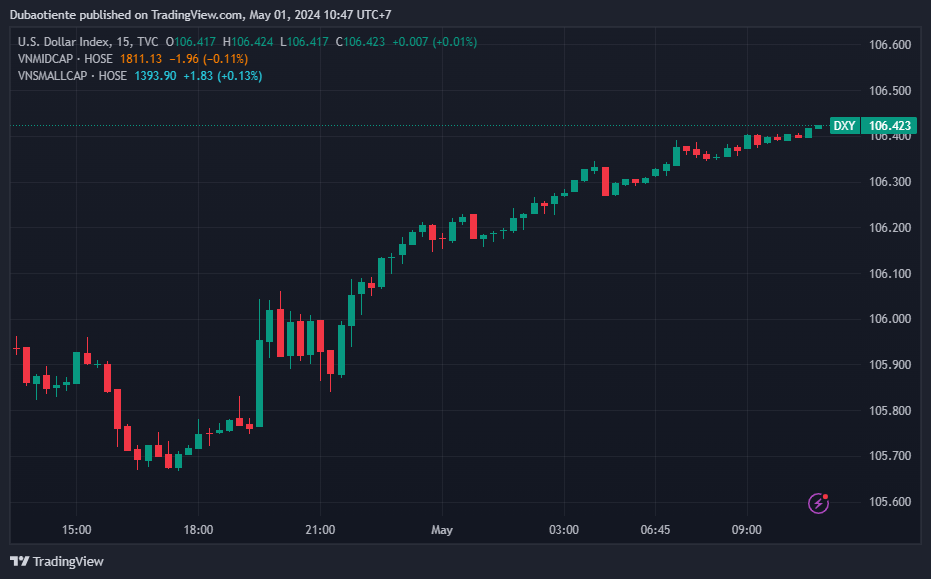Click the 15:00 time axis label

[77, 530]
